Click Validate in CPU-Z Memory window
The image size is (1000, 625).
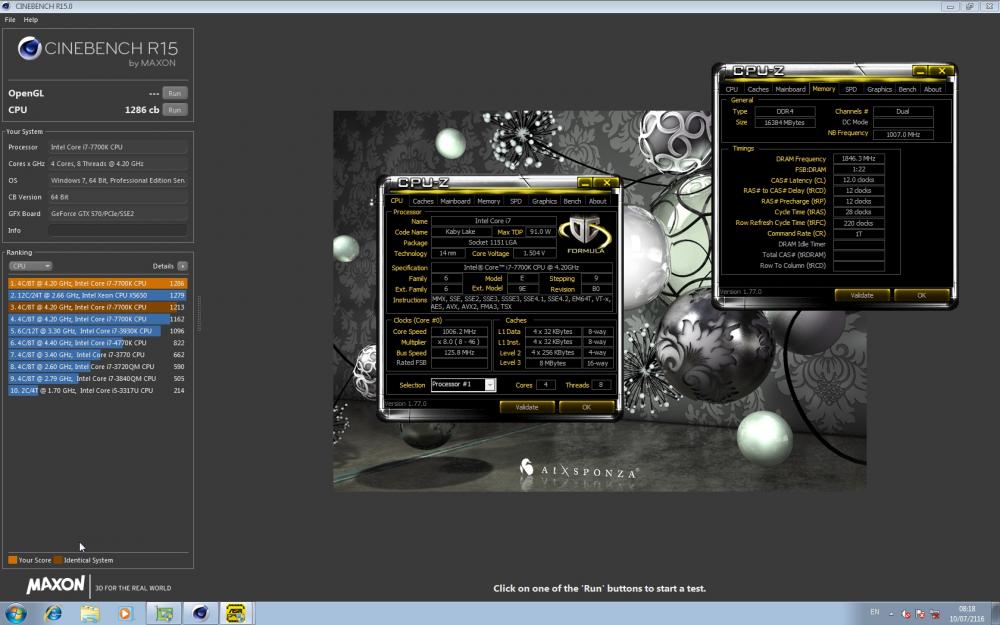point(862,295)
